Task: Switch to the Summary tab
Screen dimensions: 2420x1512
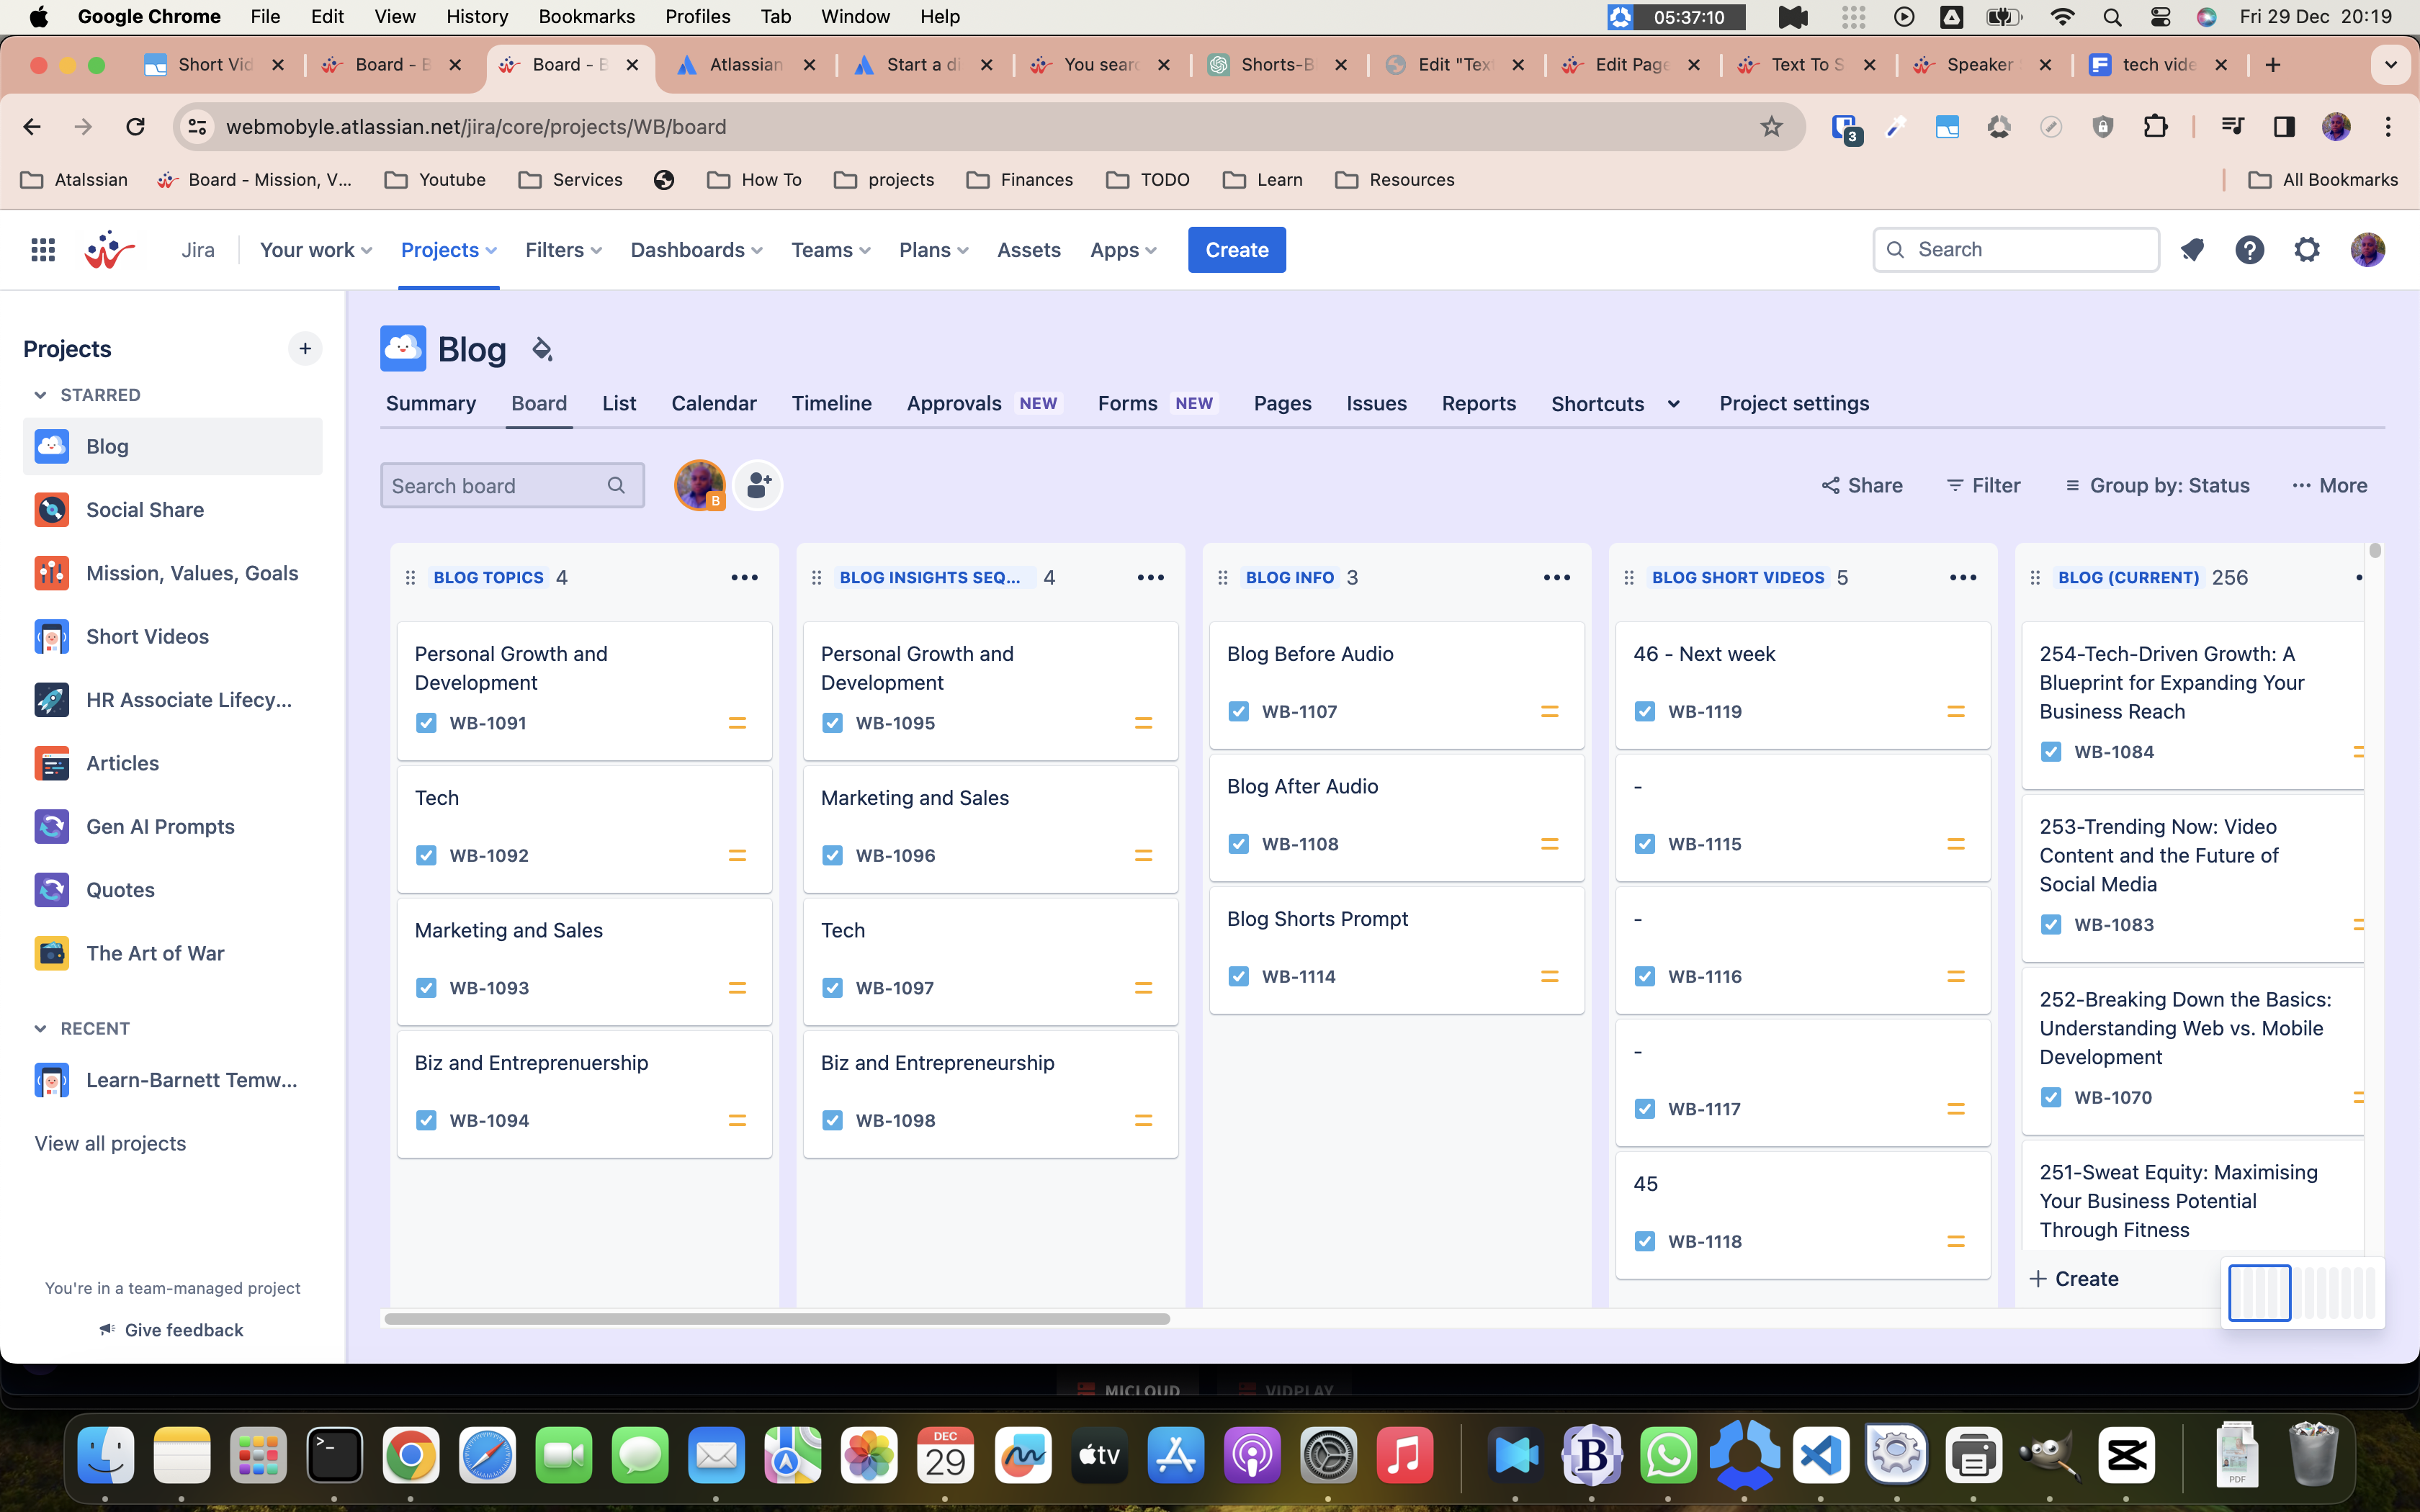Action: coord(431,404)
